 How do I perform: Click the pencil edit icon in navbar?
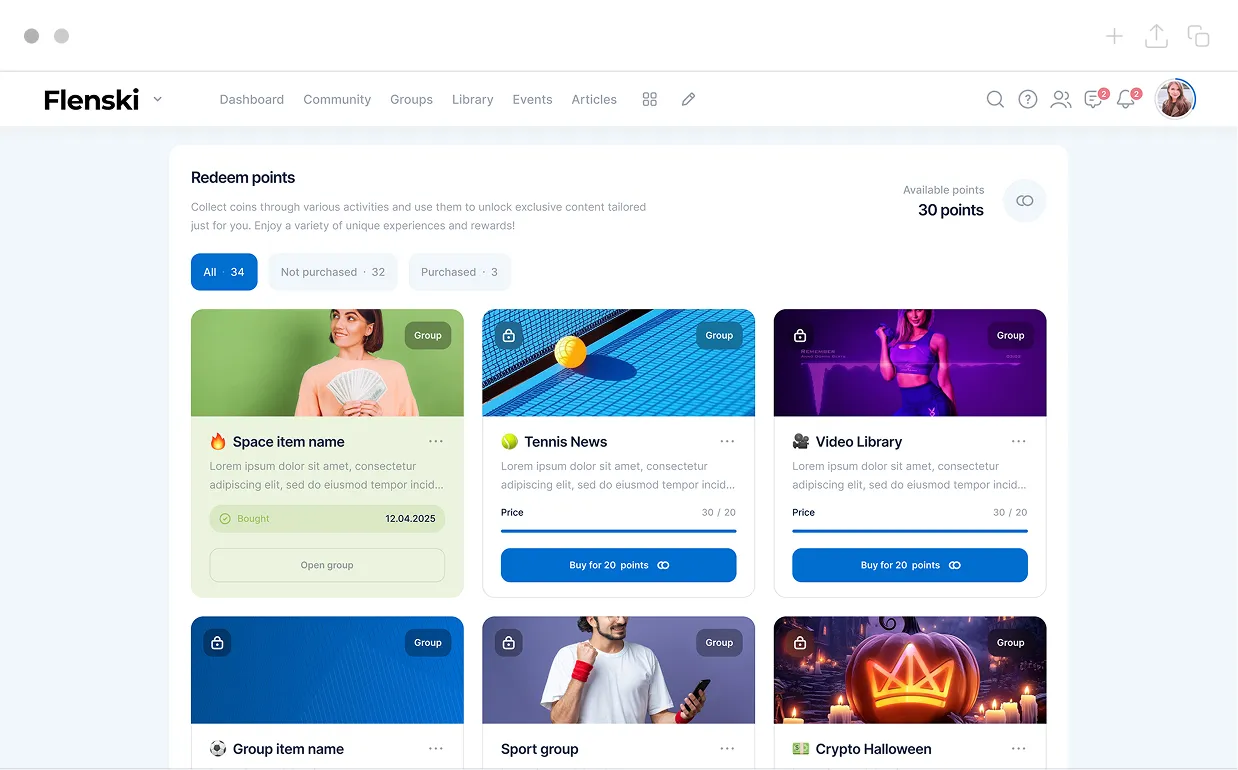(x=688, y=99)
